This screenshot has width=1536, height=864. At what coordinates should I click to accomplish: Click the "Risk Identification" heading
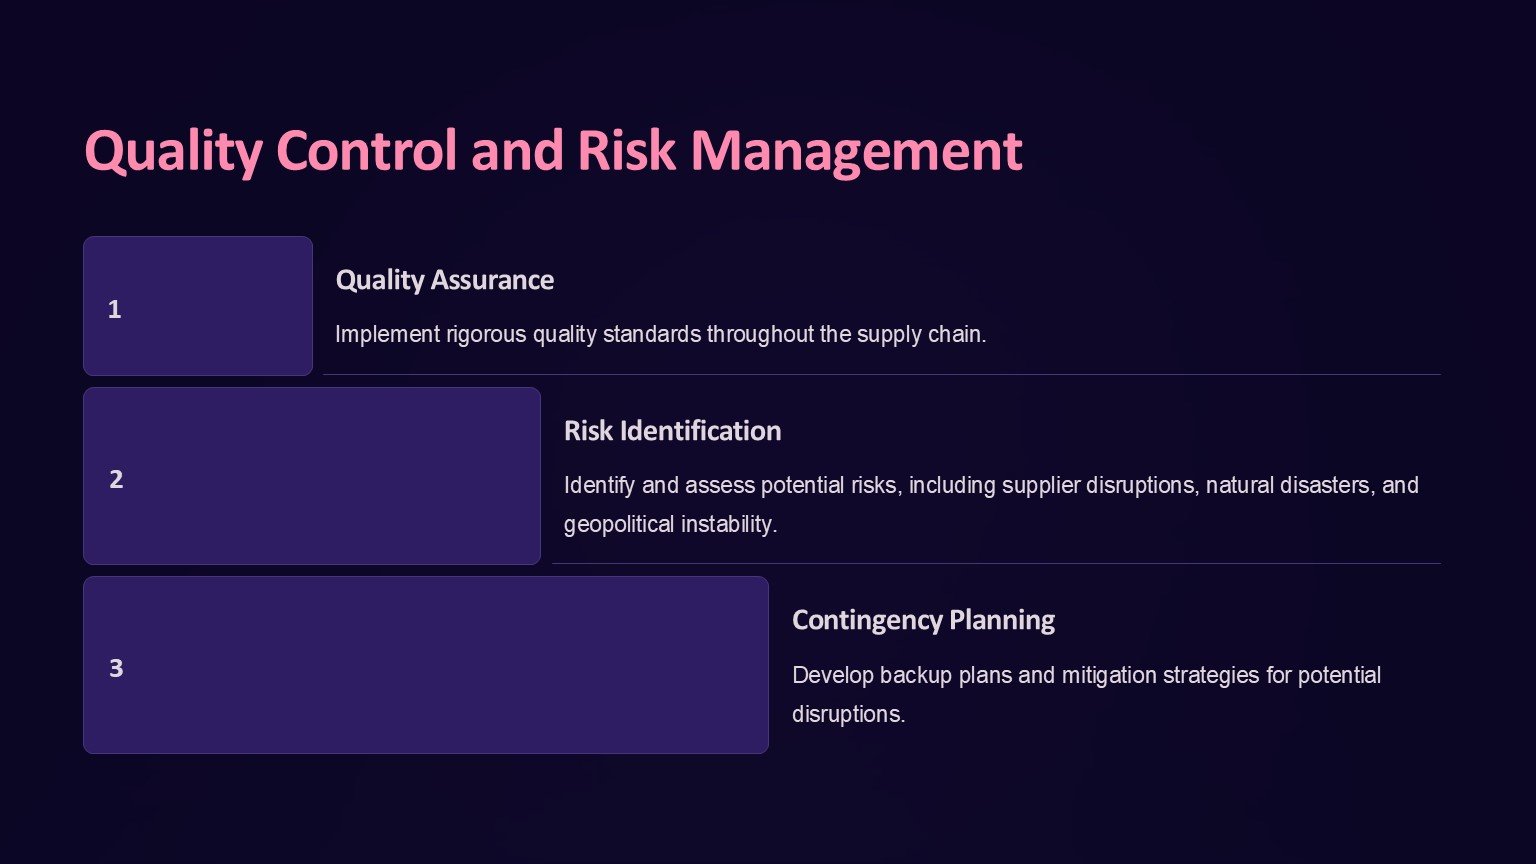click(672, 431)
